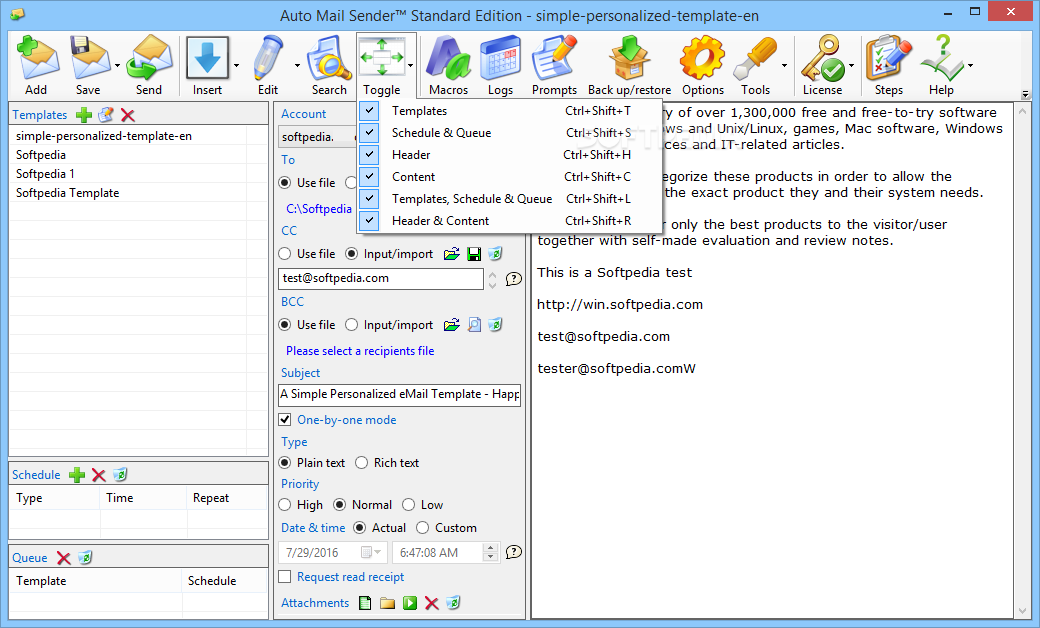Select Use file radio for CC
This screenshot has width=1040, height=628.
(x=285, y=254)
